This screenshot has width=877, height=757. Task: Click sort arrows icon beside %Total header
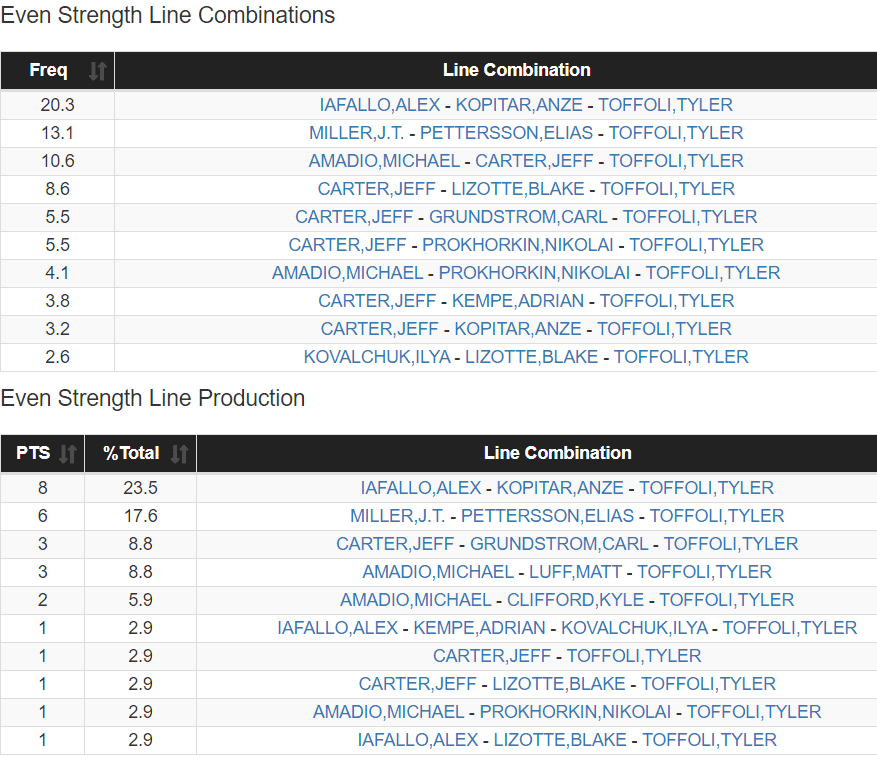coord(179,454)
